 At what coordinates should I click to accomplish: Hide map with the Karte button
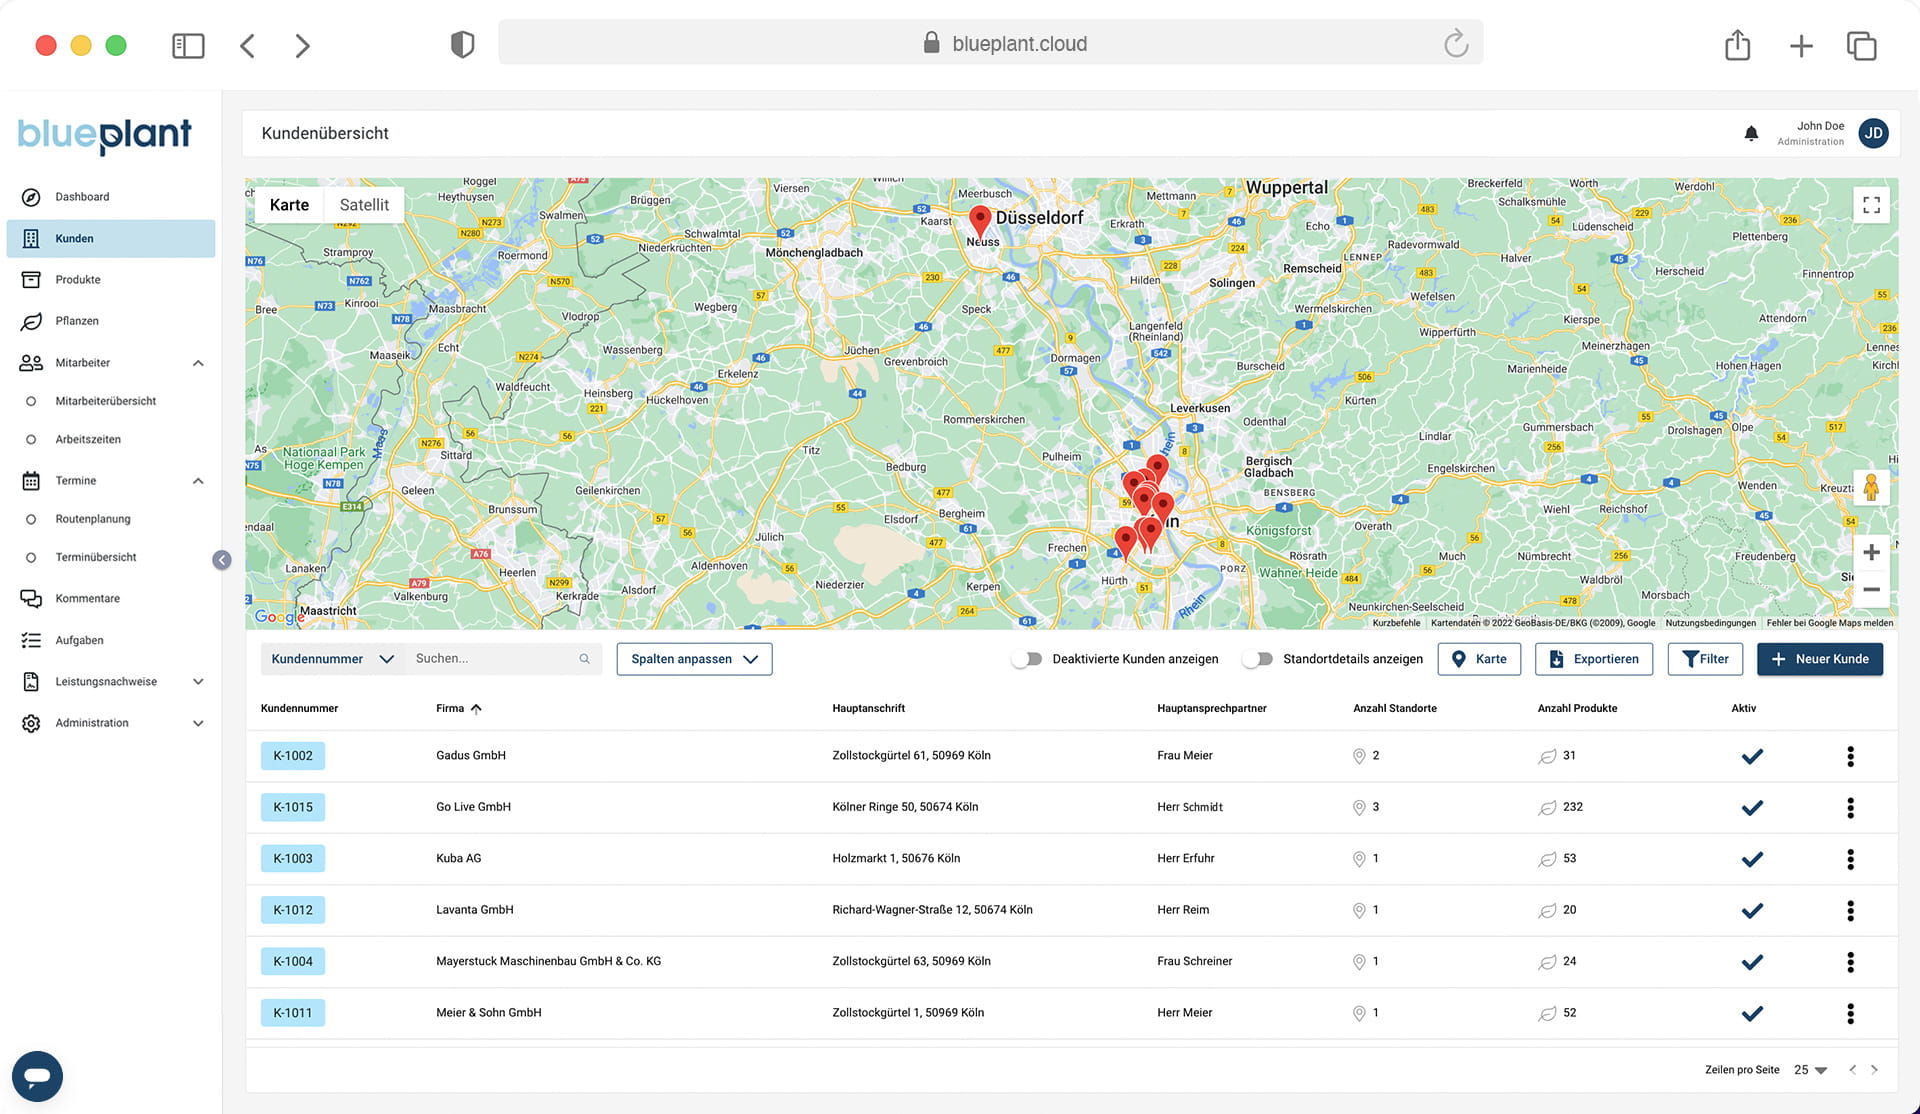pyautogui.click(x=1479, y=659)
